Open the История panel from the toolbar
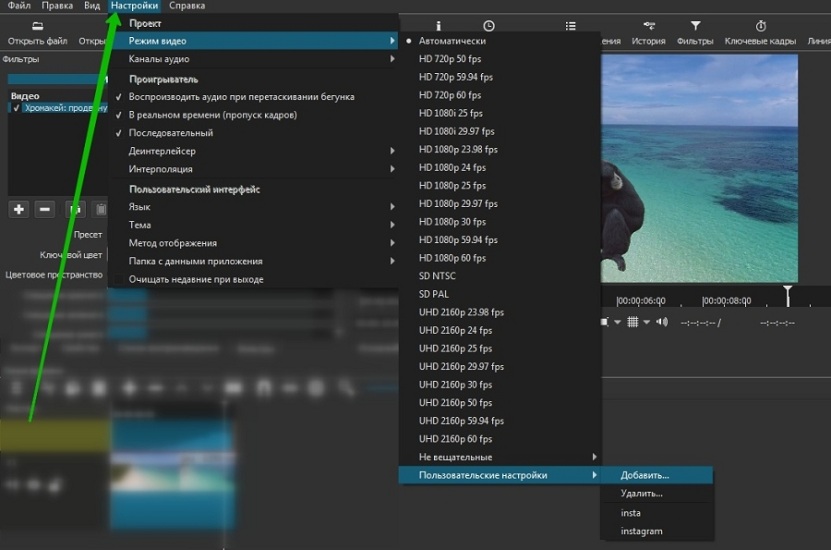Image resolution: width=831 pixels, height=550 pixels. coord(648,26)
